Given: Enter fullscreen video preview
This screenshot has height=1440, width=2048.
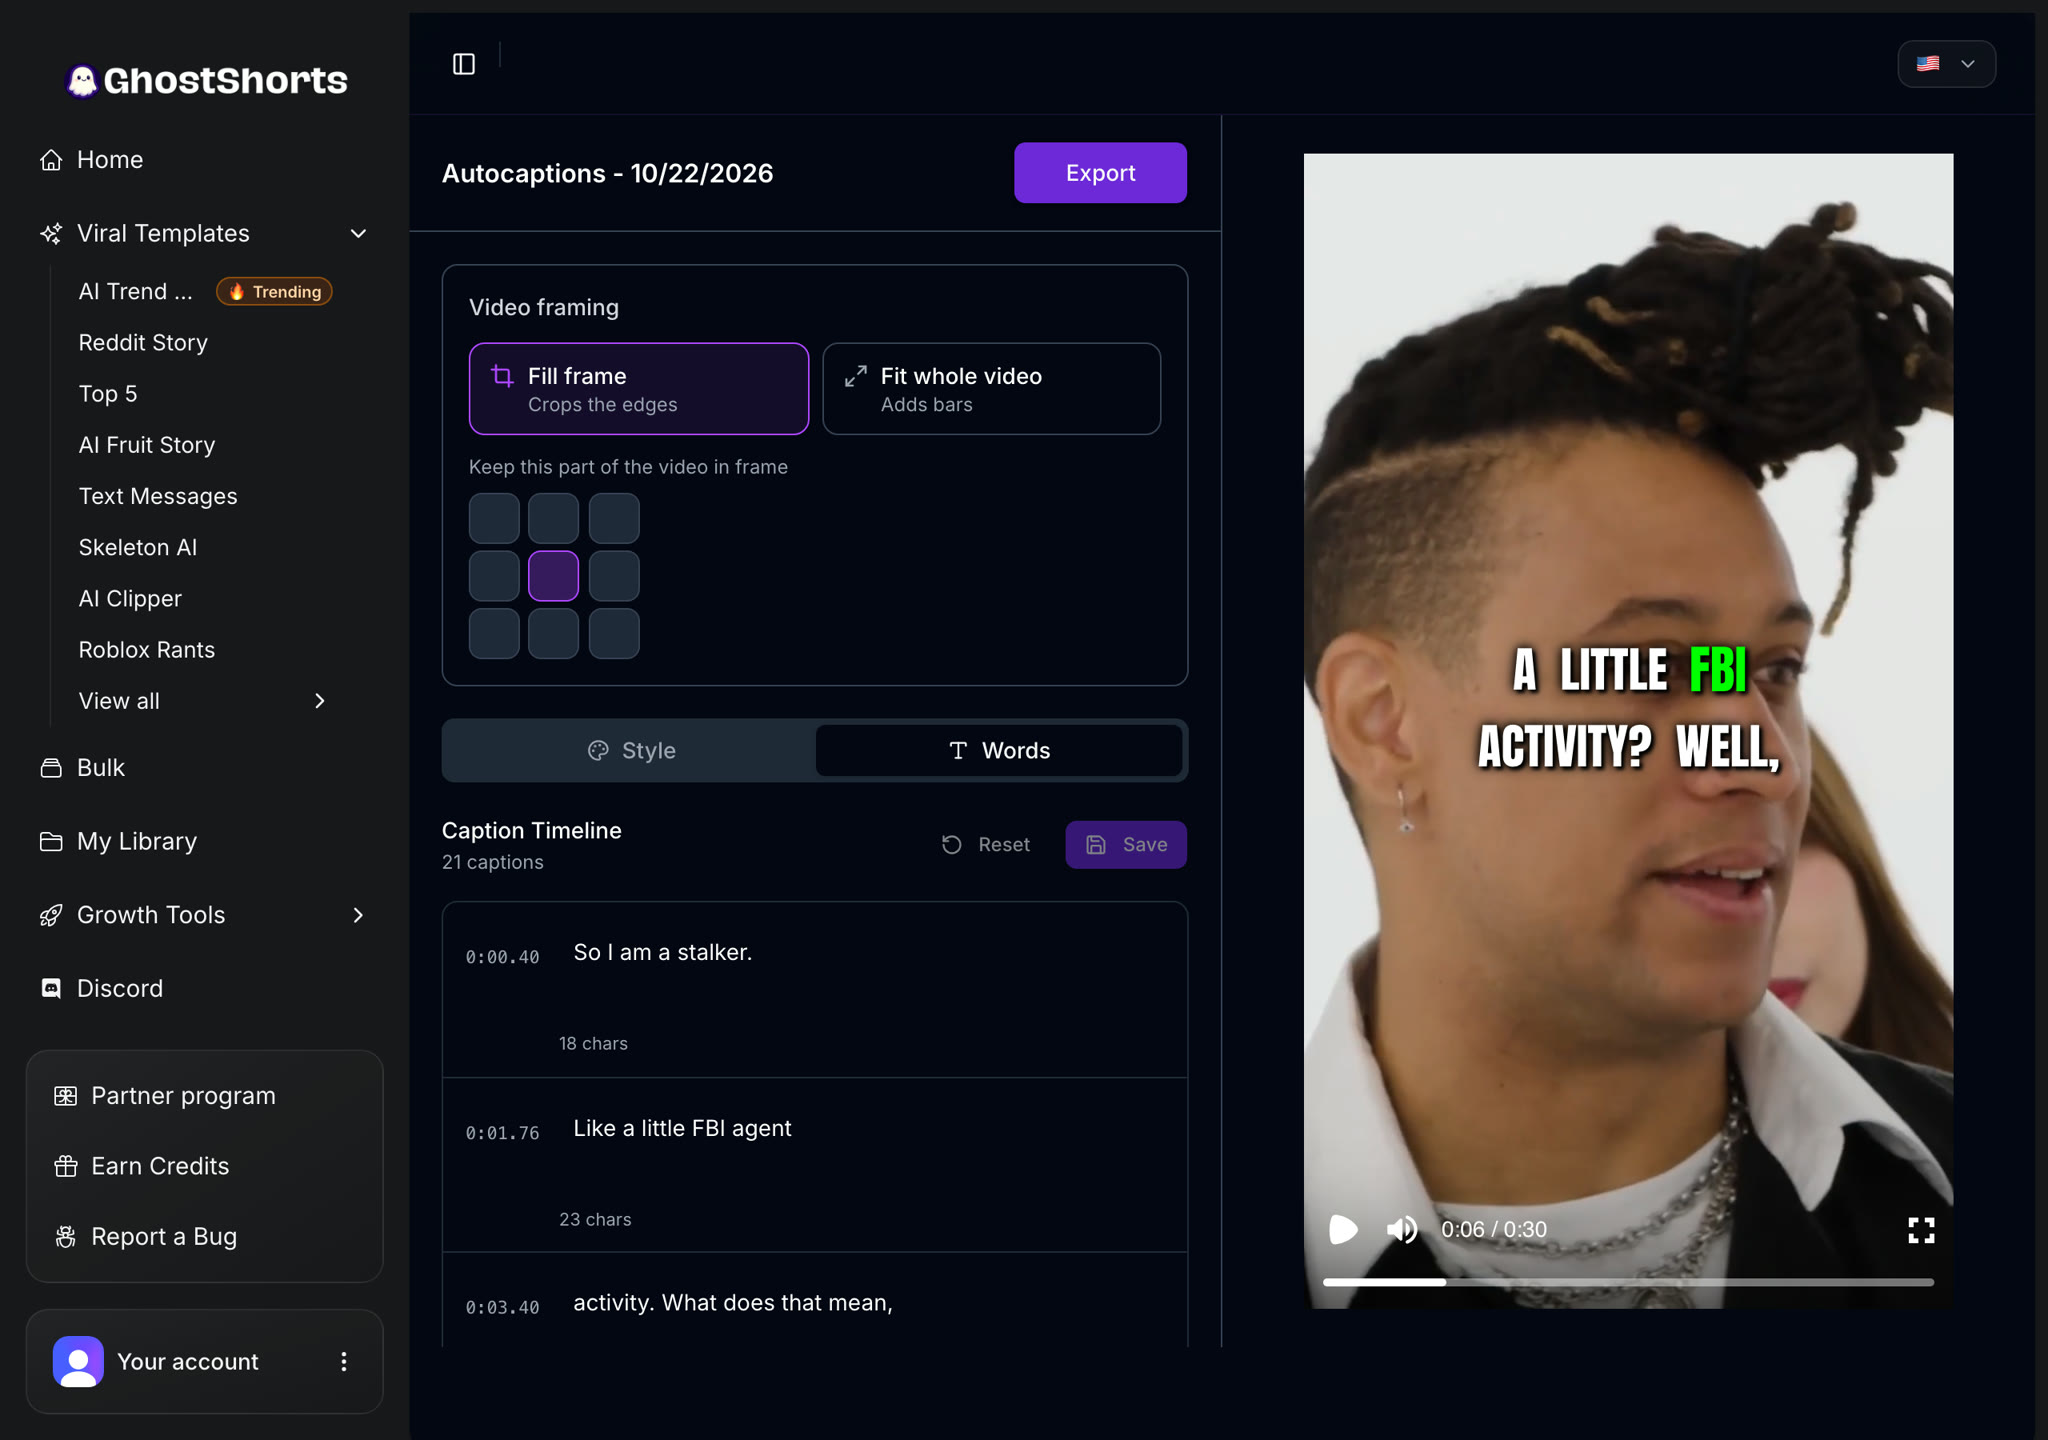Looking at the screenshot, I should point(1921,1230).
